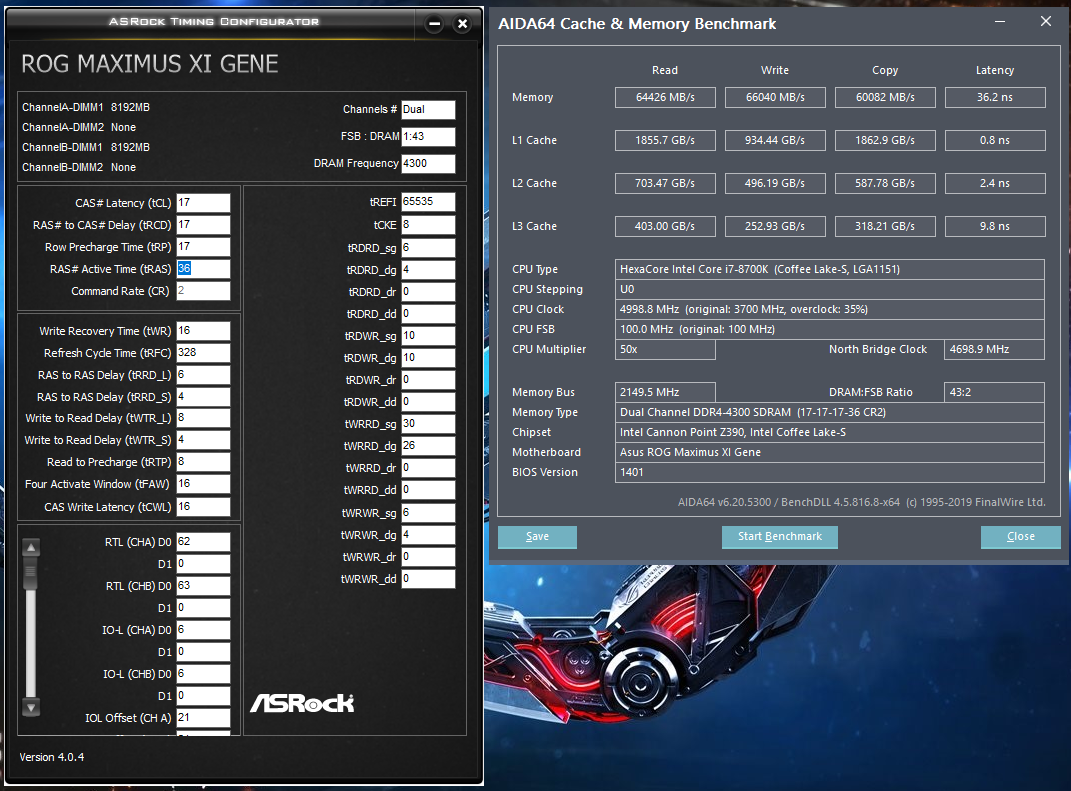Click the Memory Copy result 60082 MB/s

pos(885,97)
